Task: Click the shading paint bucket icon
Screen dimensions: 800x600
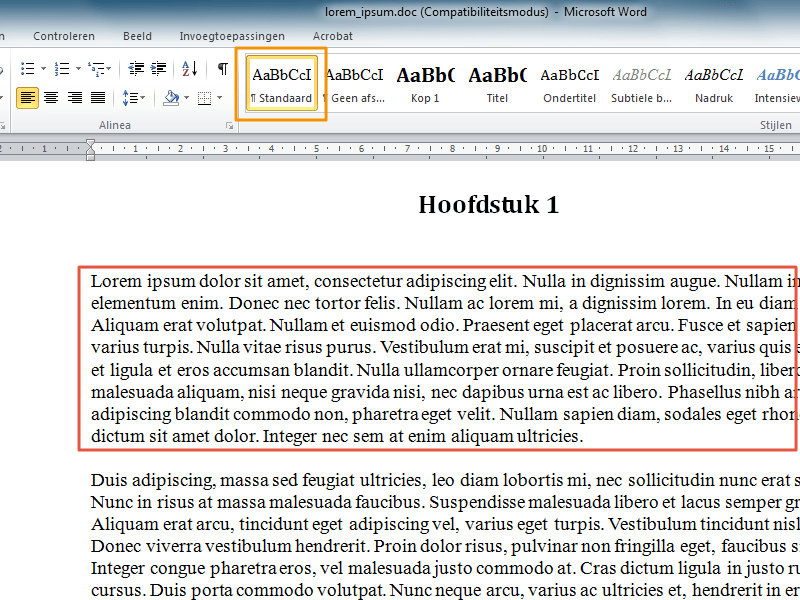Action: pyautogui.click(x=171, y=97)
